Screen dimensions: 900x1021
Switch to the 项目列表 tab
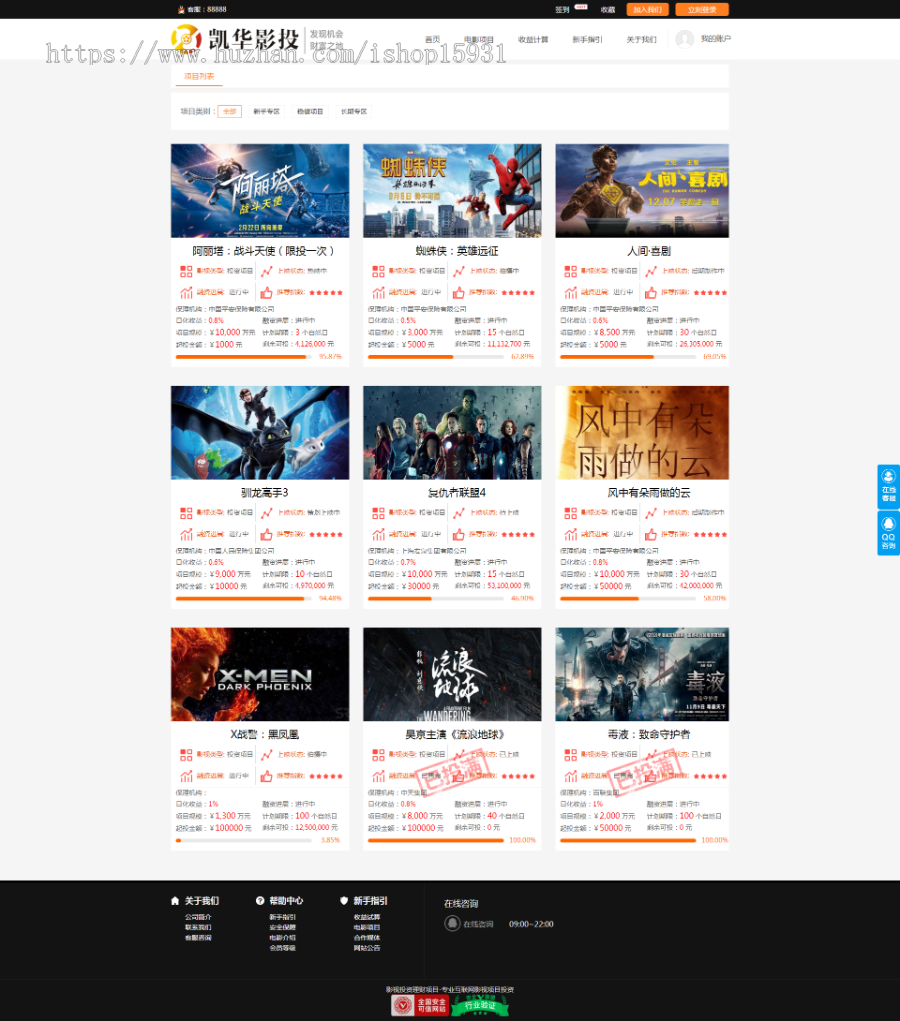pyautogui.click(x=199, y=76)
